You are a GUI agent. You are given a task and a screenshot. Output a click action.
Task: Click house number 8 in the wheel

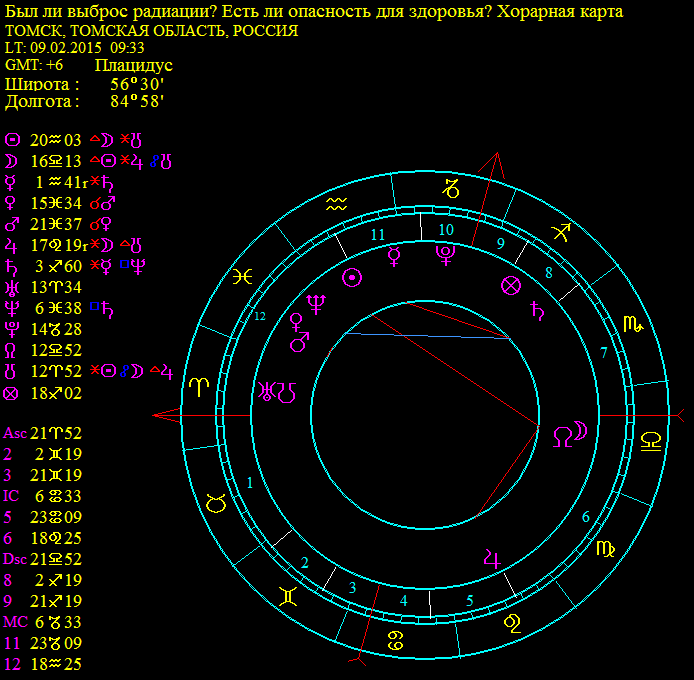pyautogui.click(x=549, y=273)
